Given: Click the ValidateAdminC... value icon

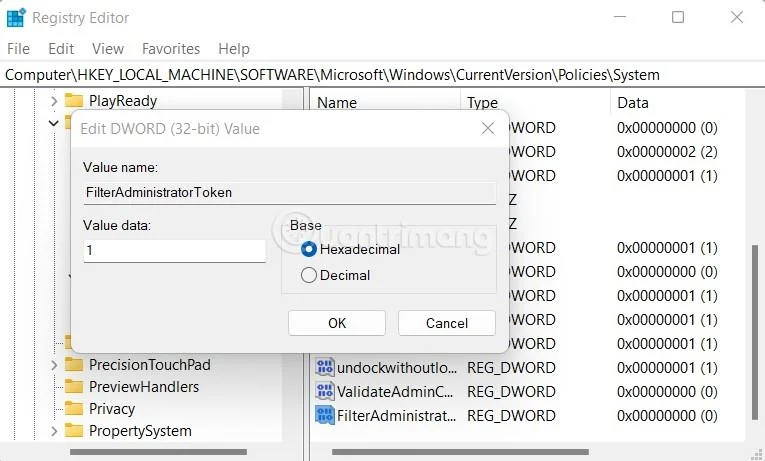Looking at the screenshot, I should (x=324, y=391).
